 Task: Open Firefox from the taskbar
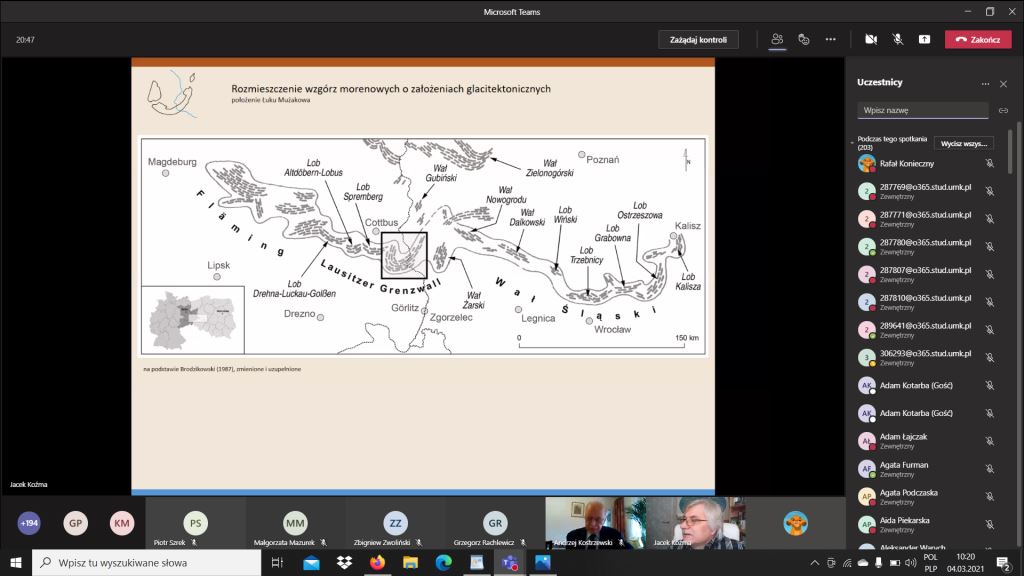(377, 563)
